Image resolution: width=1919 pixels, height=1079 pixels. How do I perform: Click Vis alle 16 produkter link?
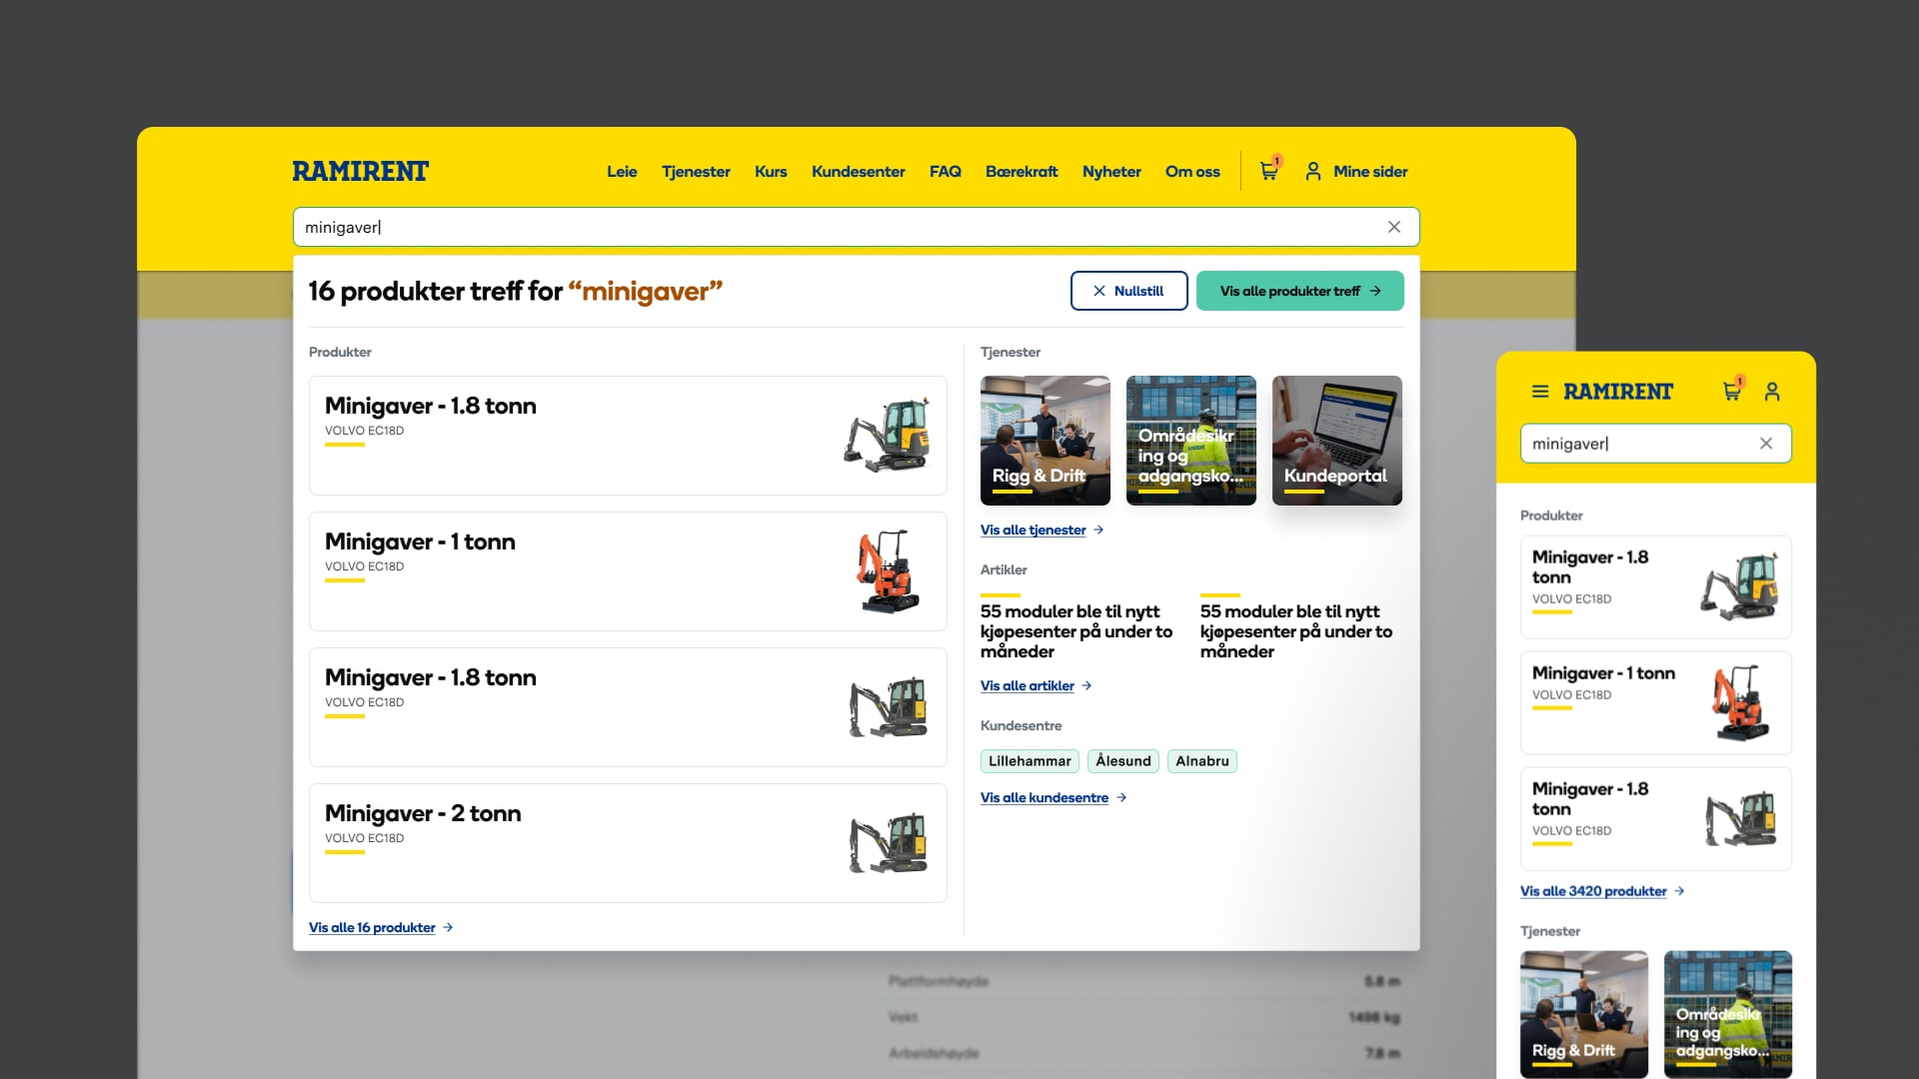[381, 927]
